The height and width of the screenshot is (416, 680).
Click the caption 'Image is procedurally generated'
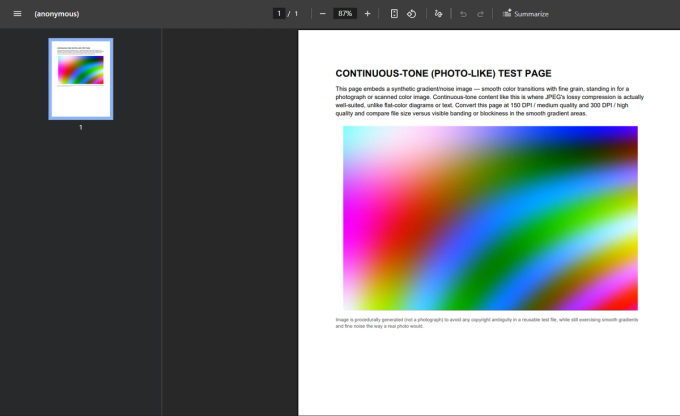point(487,323)
